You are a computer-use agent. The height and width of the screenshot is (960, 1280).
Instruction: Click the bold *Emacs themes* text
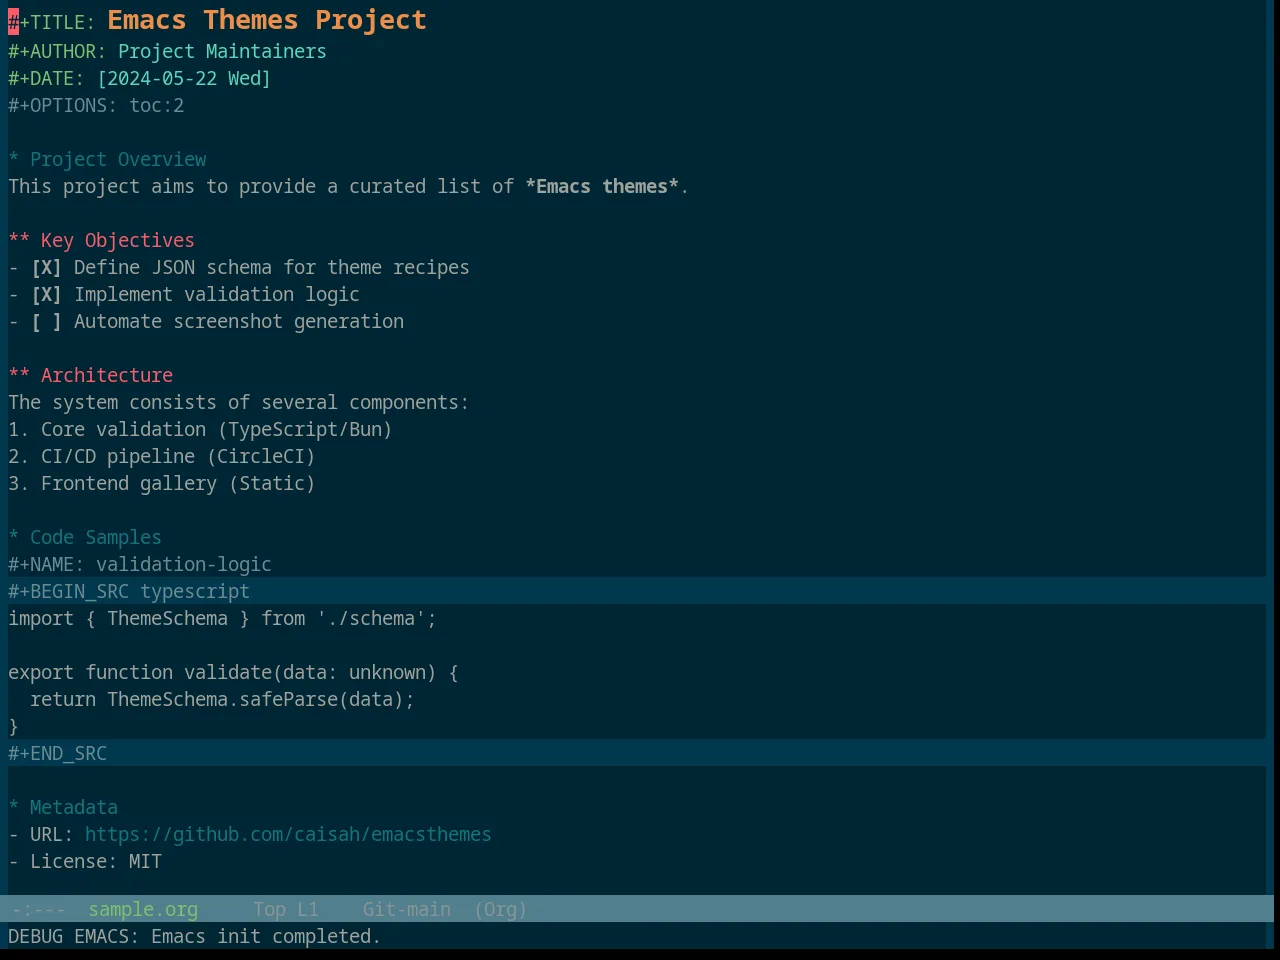pyautogui.click(x=602, y=187)
